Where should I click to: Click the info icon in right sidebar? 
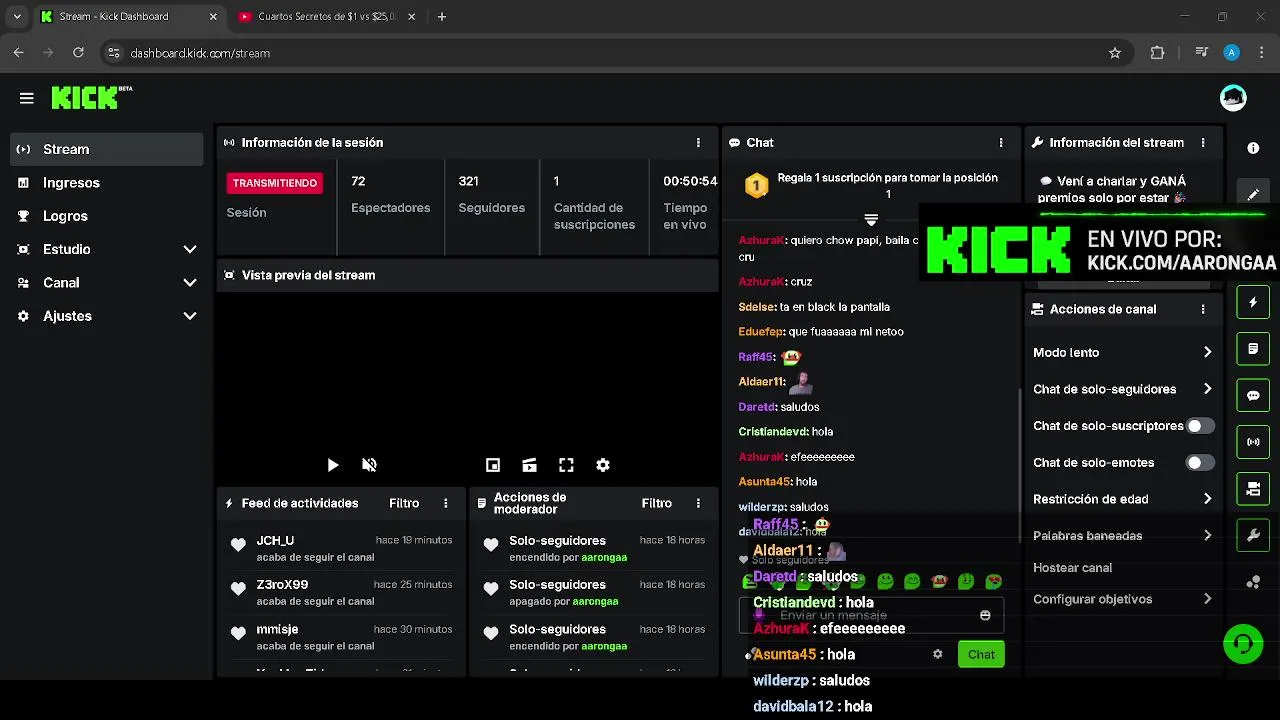[x=1253, y=148]
